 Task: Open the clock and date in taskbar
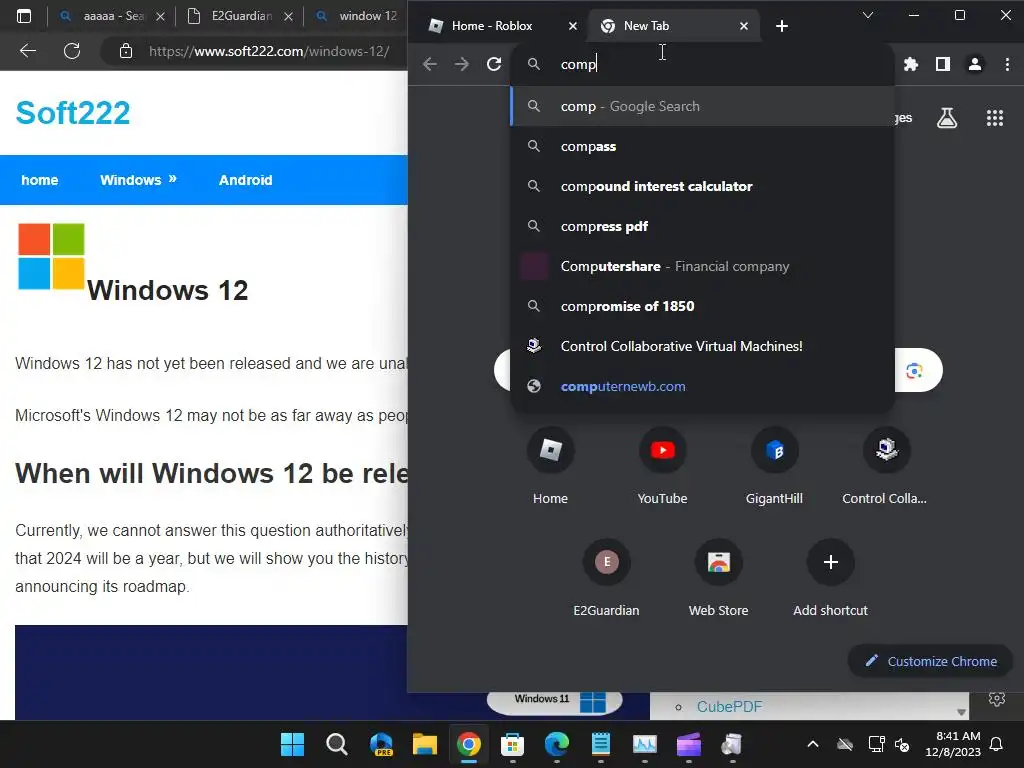(x=953, y=744)
